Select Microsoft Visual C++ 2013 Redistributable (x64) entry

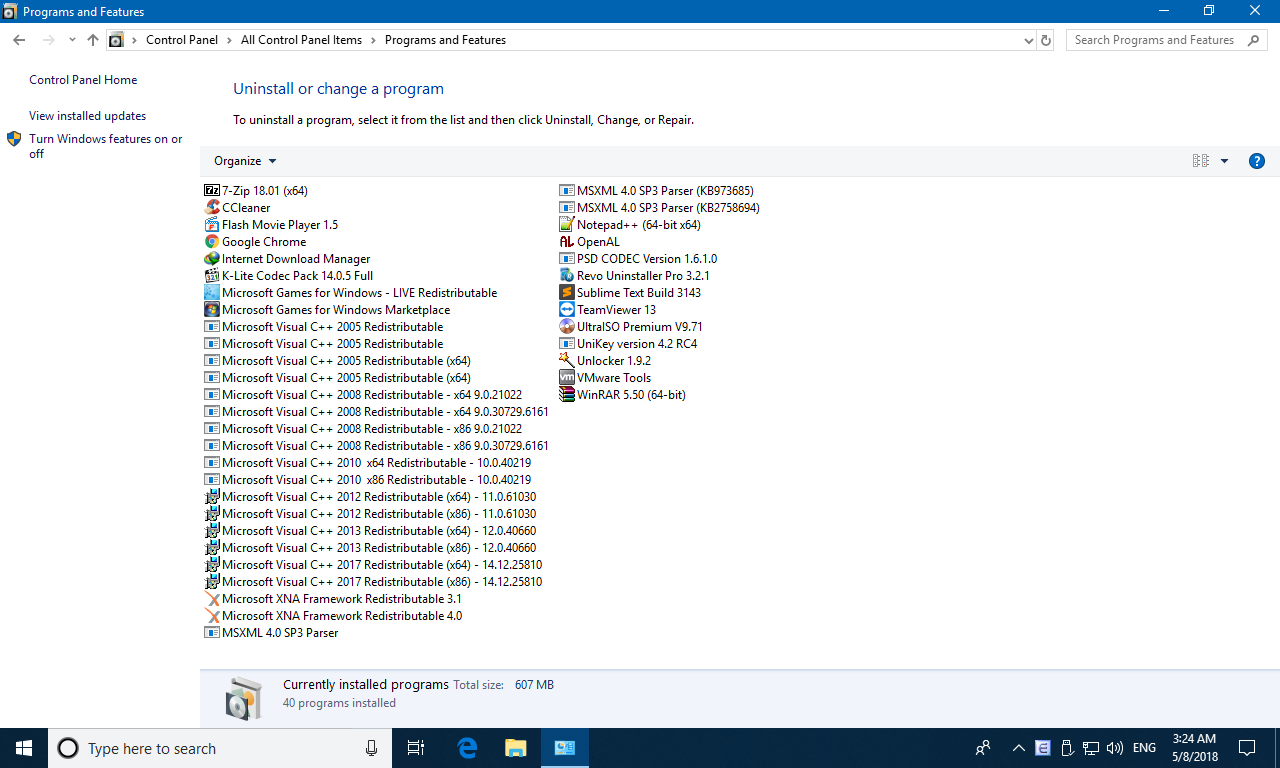(x=370, y=530)
